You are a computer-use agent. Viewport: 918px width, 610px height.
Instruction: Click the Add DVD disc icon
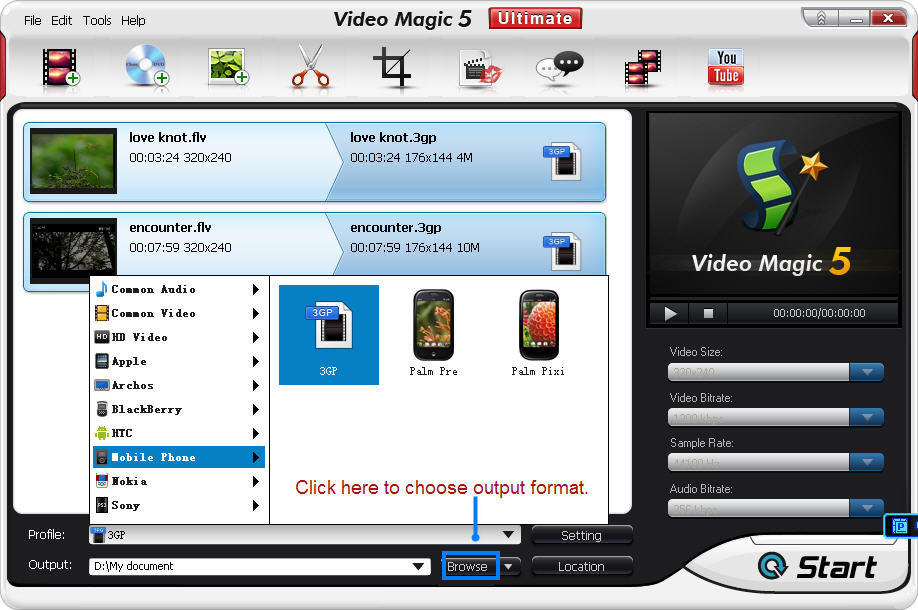coord(146,66)
